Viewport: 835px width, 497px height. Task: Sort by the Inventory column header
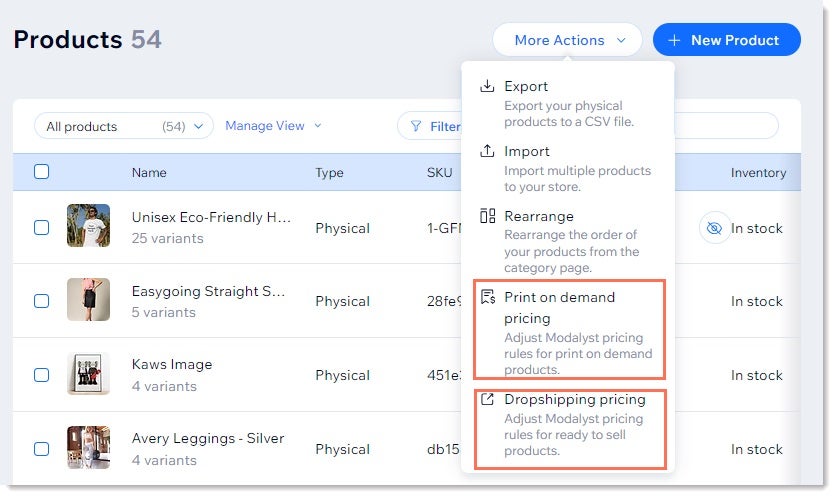point(758,173)
